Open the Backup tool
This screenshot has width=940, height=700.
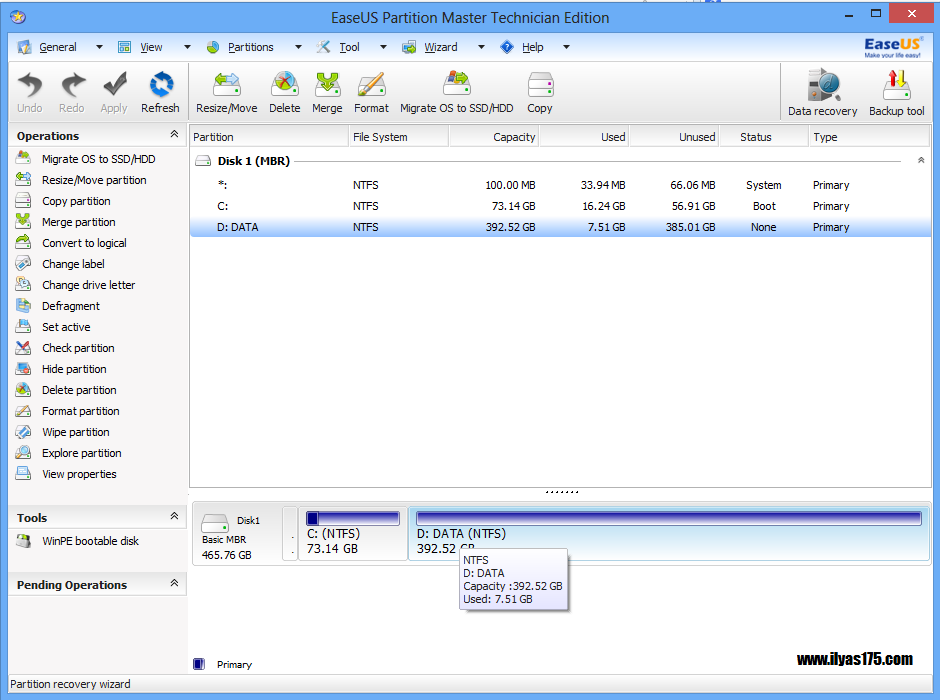[897, 93]
